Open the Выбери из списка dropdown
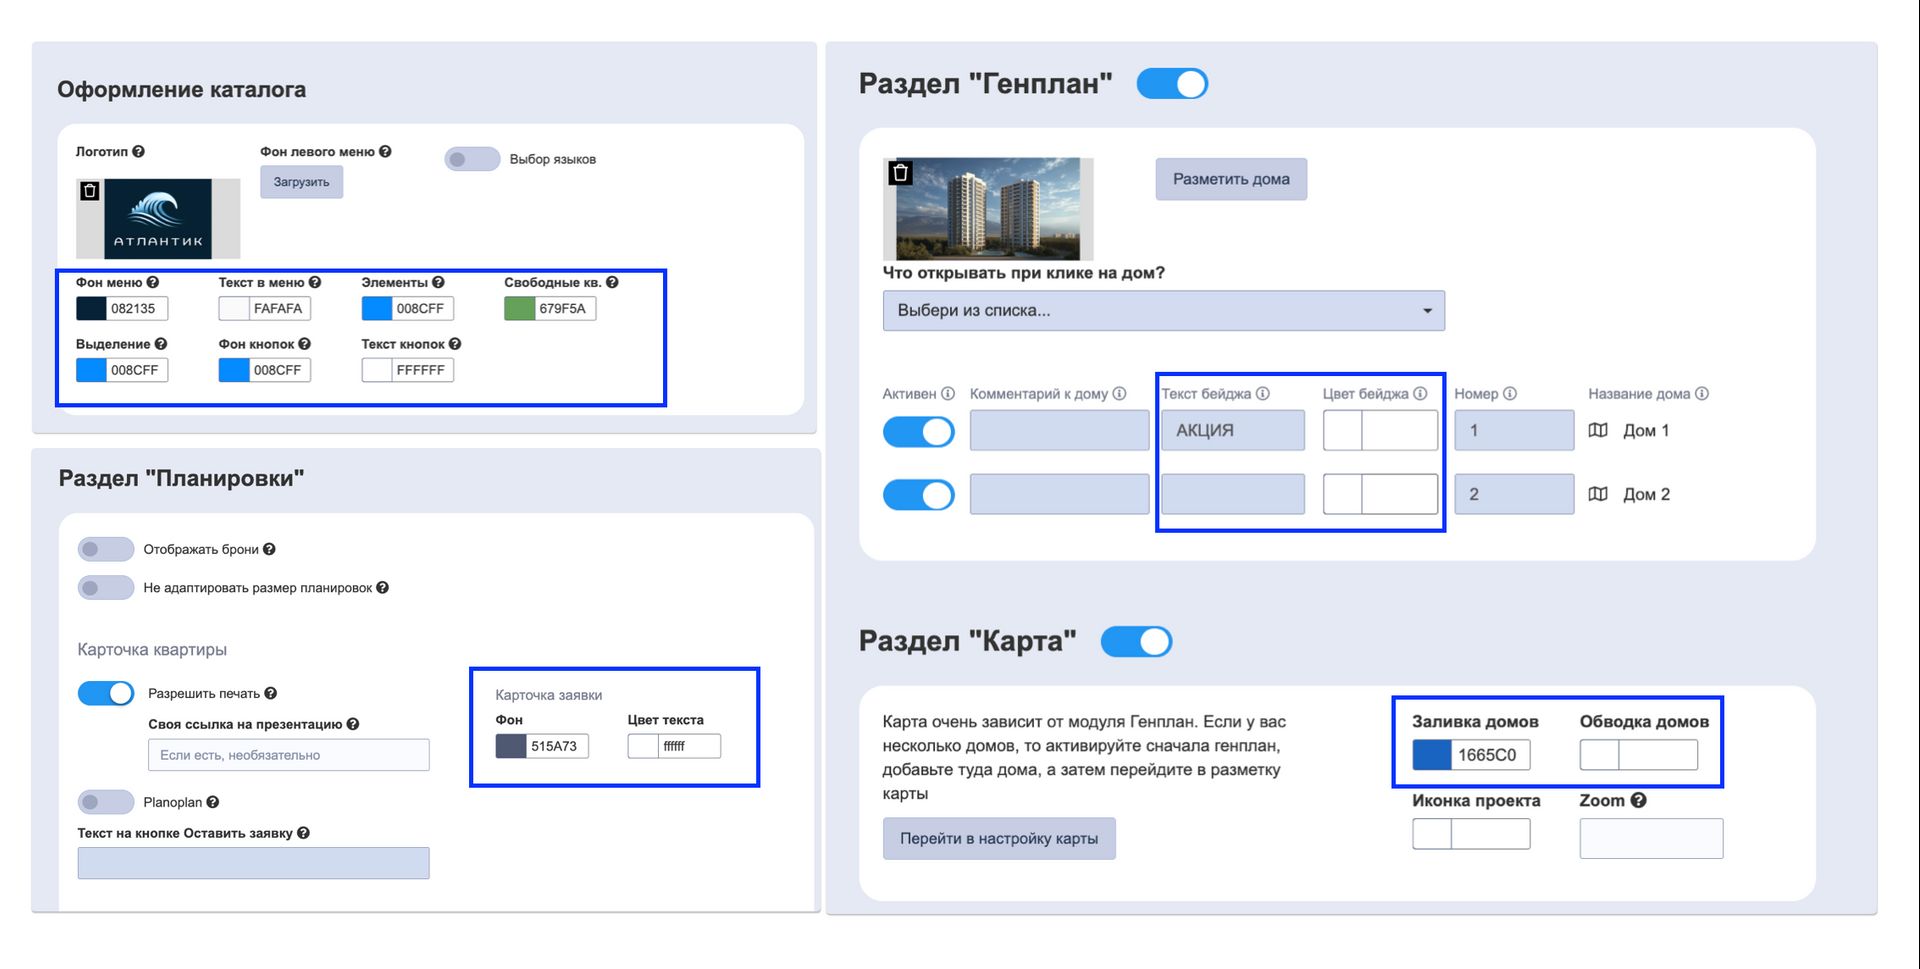Image resolution: width=1920 pixels, height=969 pixels. 1164,311
